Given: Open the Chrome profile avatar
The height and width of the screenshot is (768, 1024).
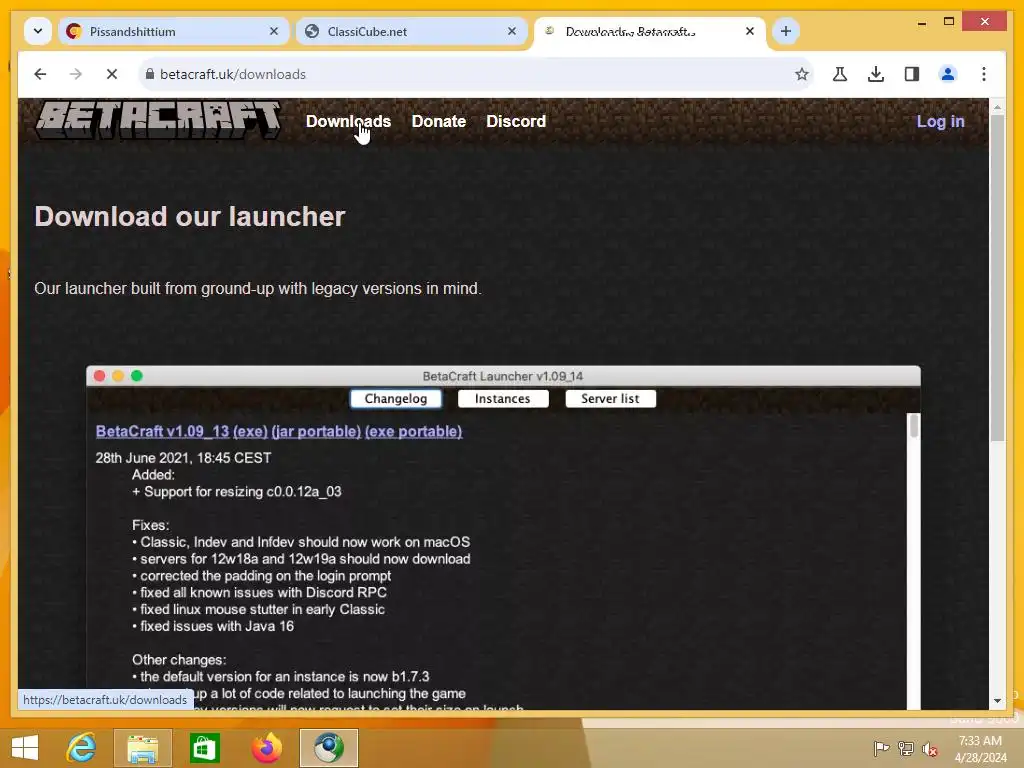Looking at the screenshot, I should (948, 74).
